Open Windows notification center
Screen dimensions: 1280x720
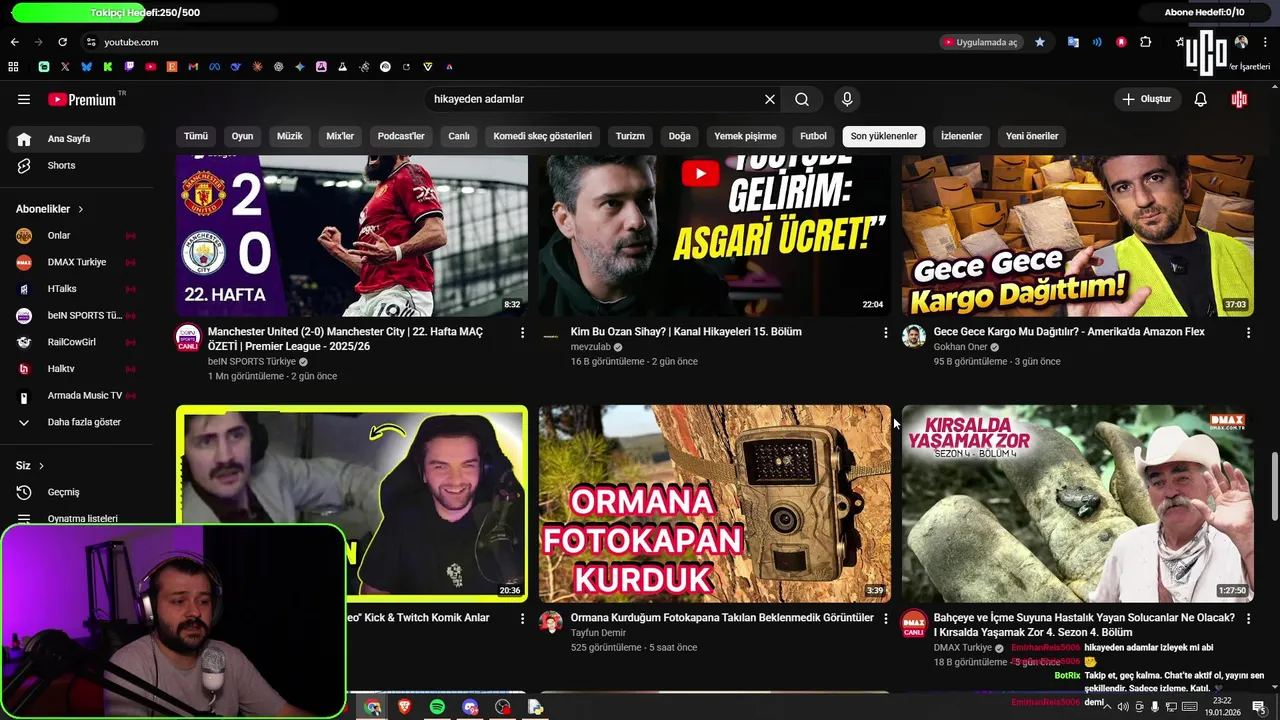click(1258, 707)
